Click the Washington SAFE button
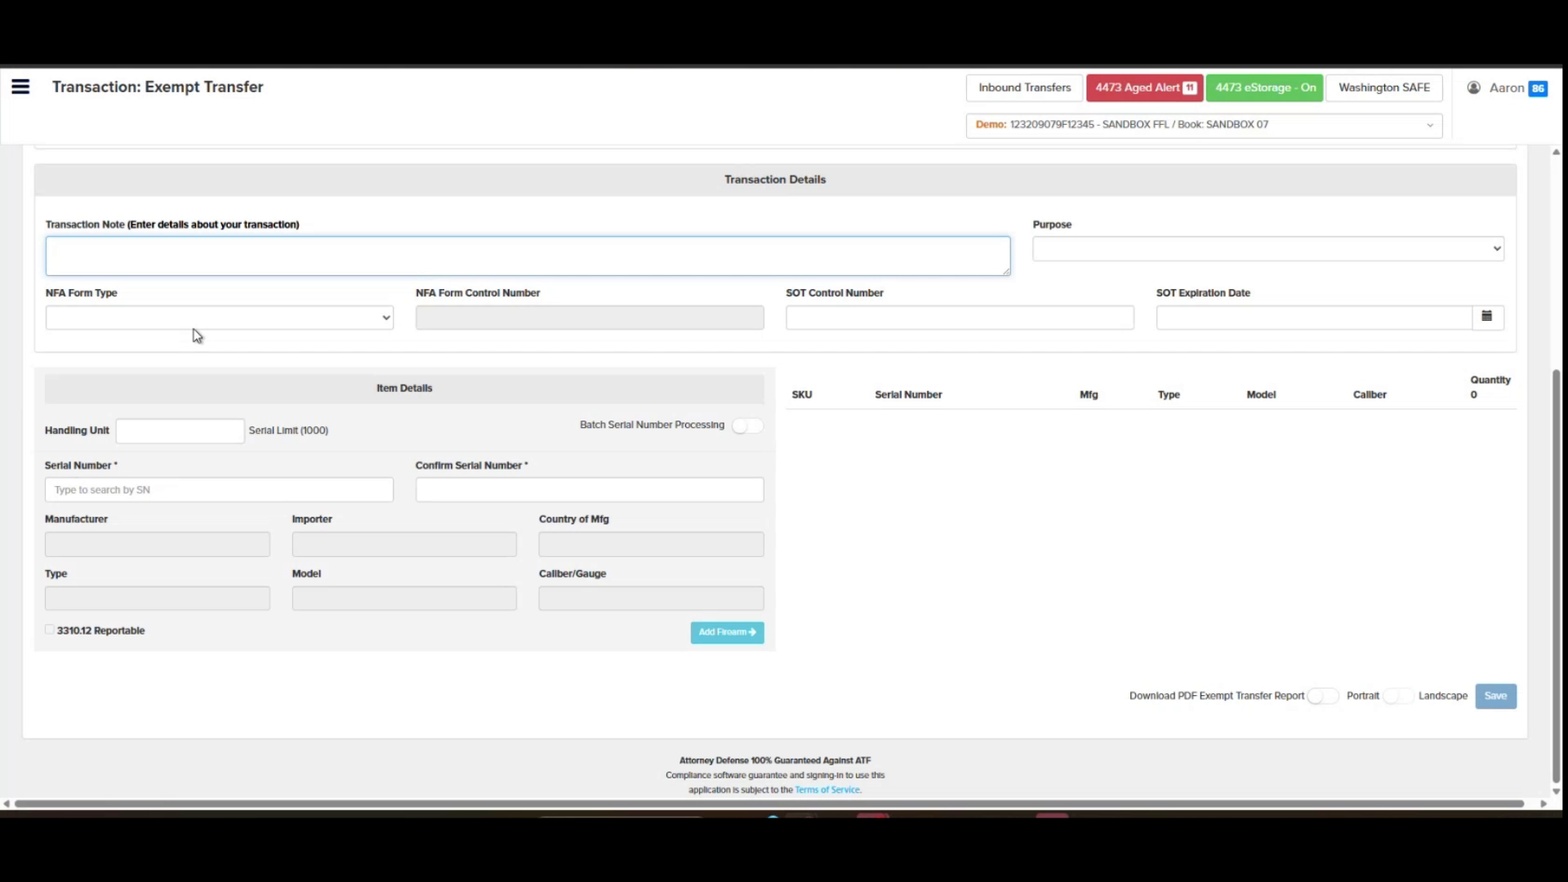This screenshot has width=1568, height=882. tap(1384, 88)
